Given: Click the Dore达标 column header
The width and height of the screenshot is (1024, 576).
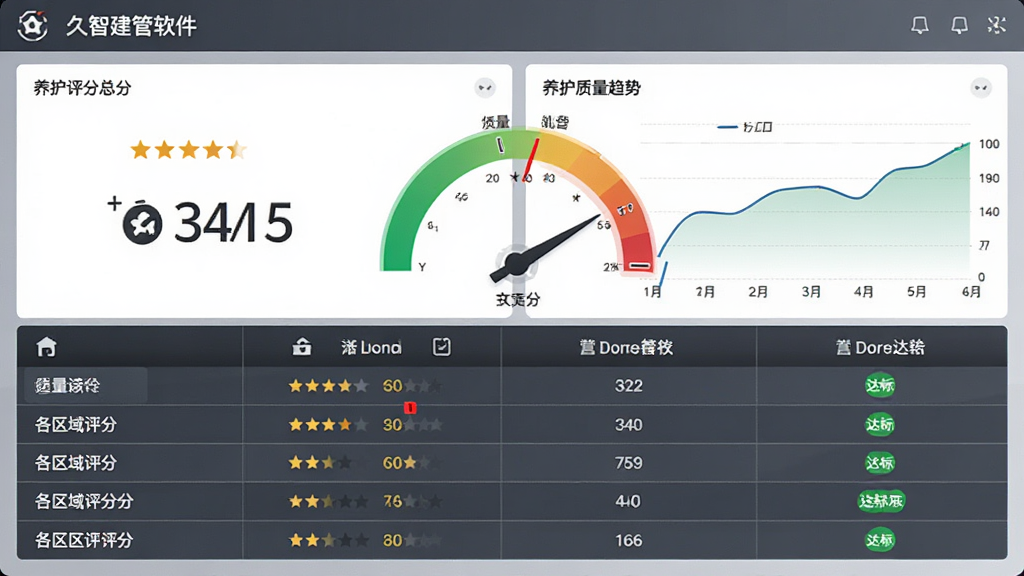Looking at the screenshot, I should tap(880, 347).
